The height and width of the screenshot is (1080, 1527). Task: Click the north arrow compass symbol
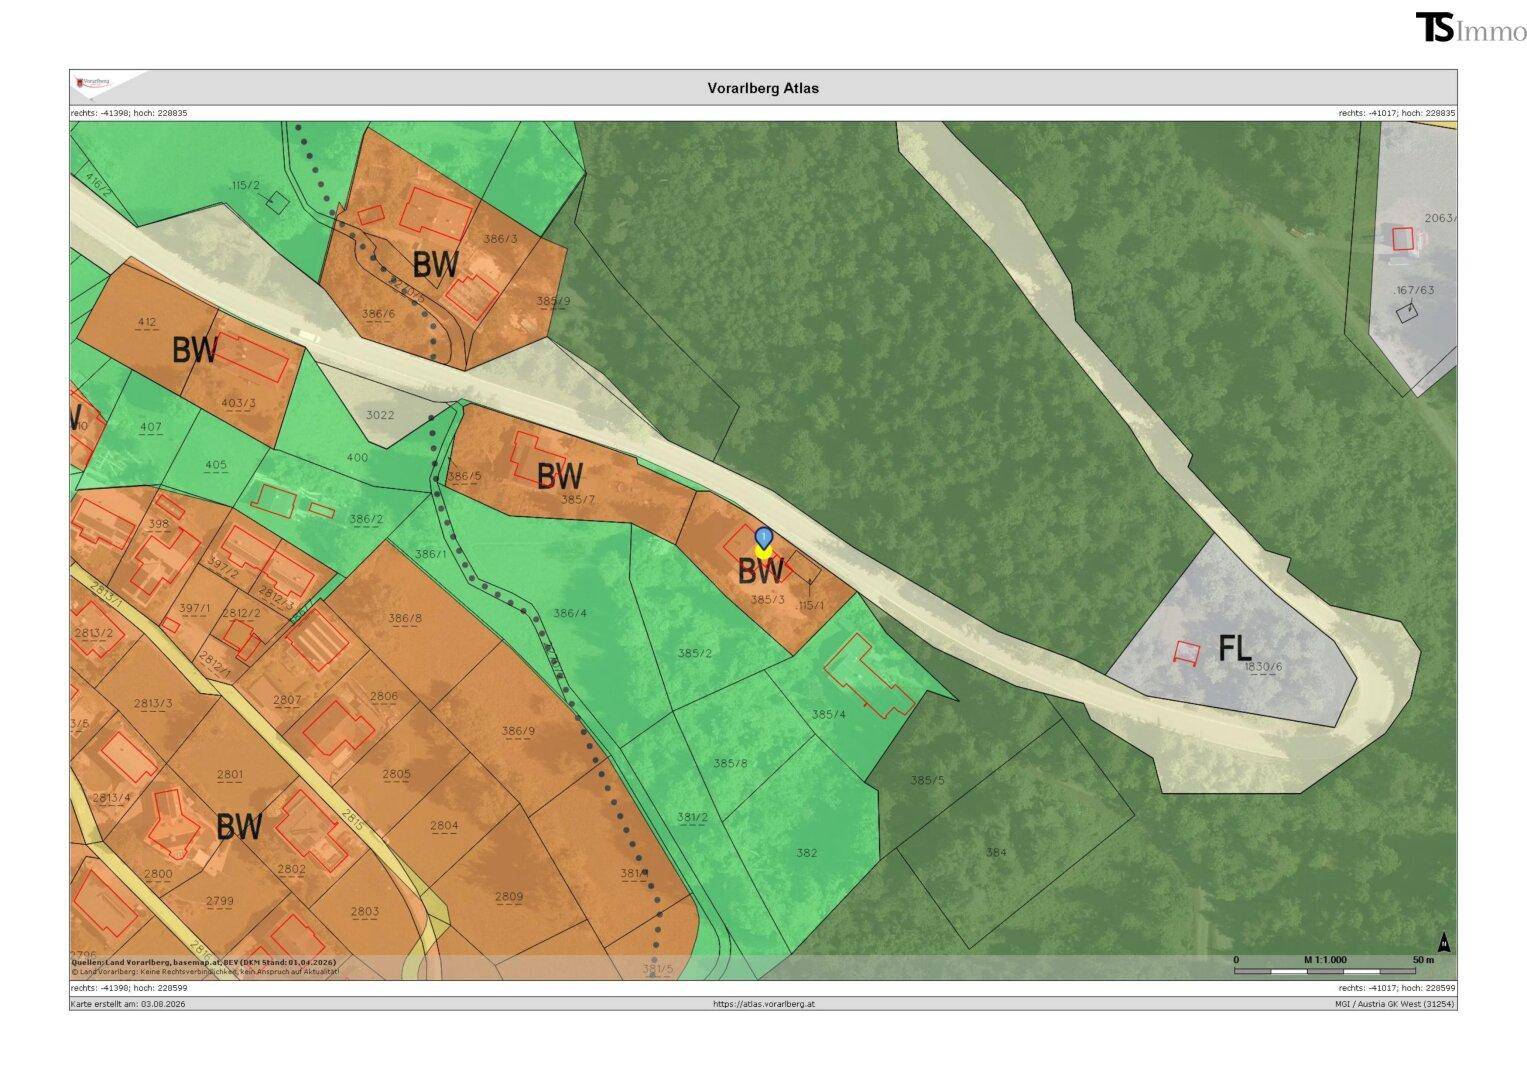coord(1444,942)
